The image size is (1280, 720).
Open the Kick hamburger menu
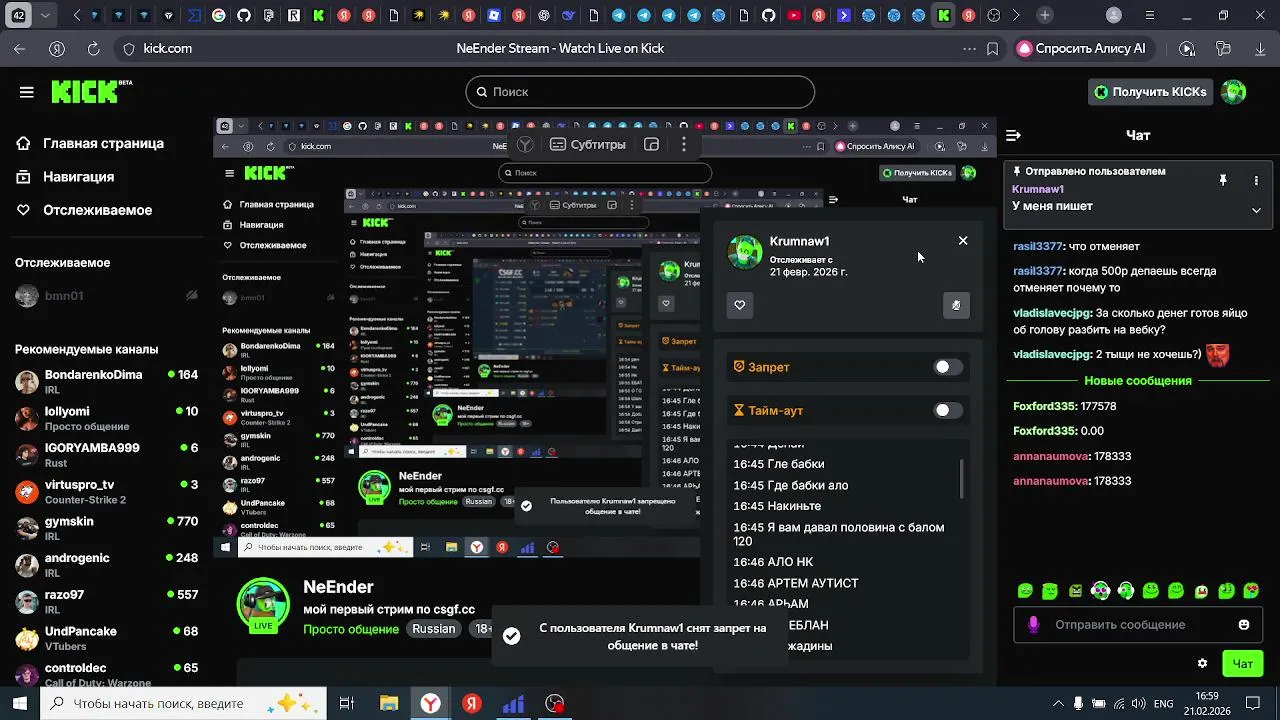(26, 92)
